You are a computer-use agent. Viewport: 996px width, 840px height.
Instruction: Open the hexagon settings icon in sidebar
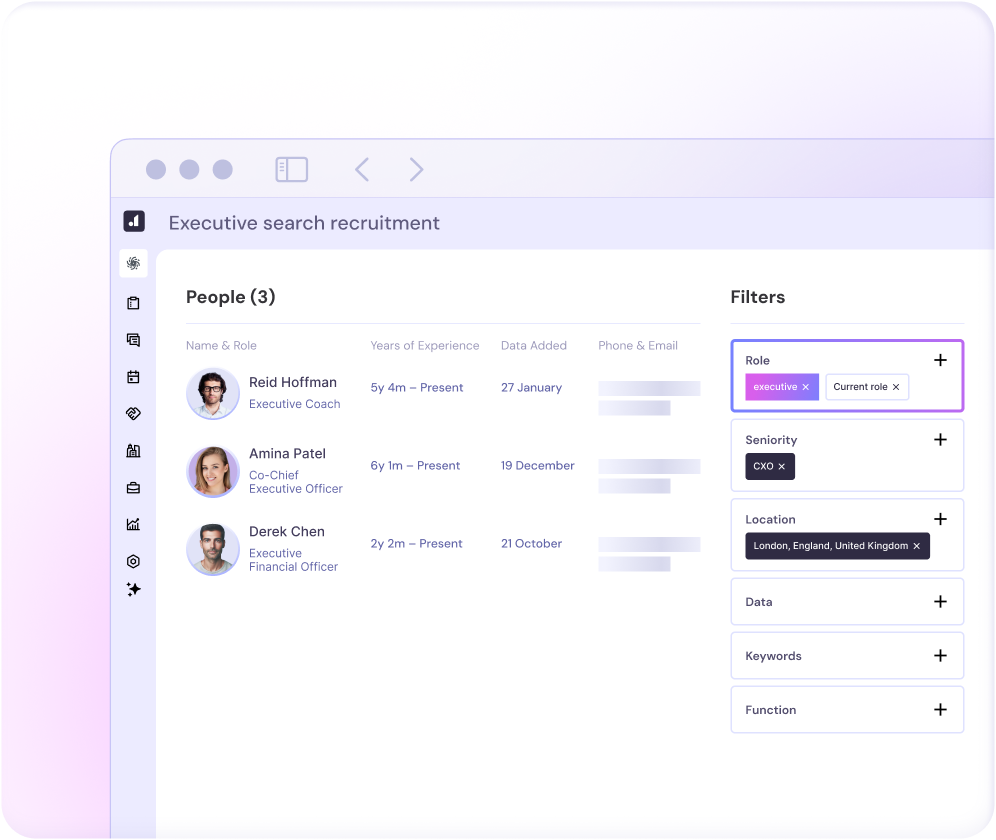[x=133, y=561]
